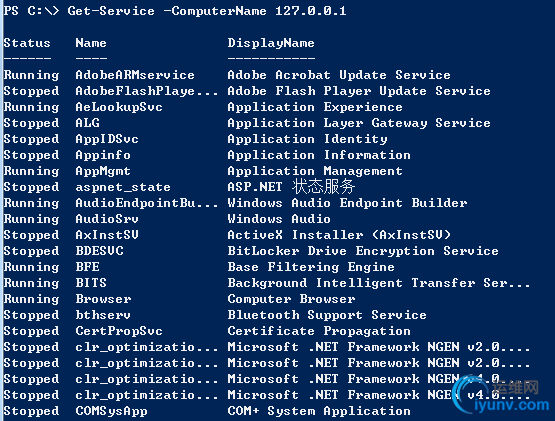Select the CertPropSvc service name
The width and height of the screenshot is (555, 421).
tap(119, 331)
